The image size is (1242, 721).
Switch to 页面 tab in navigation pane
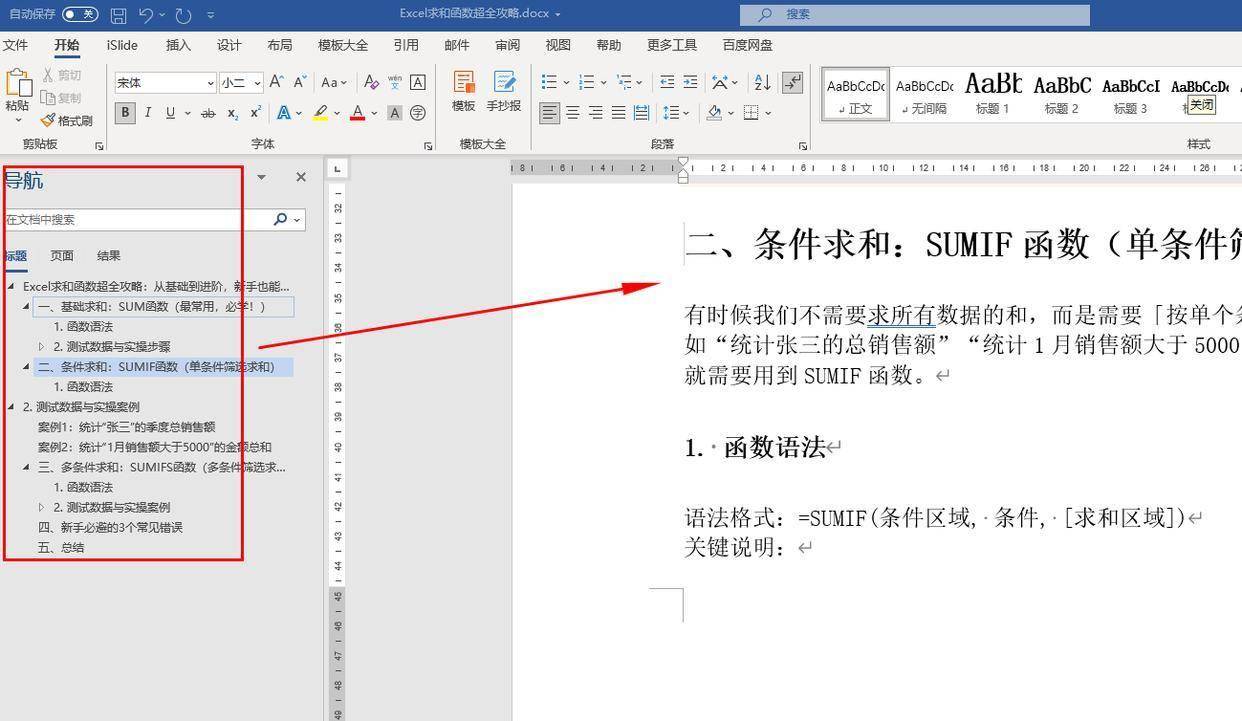(62, 256)
